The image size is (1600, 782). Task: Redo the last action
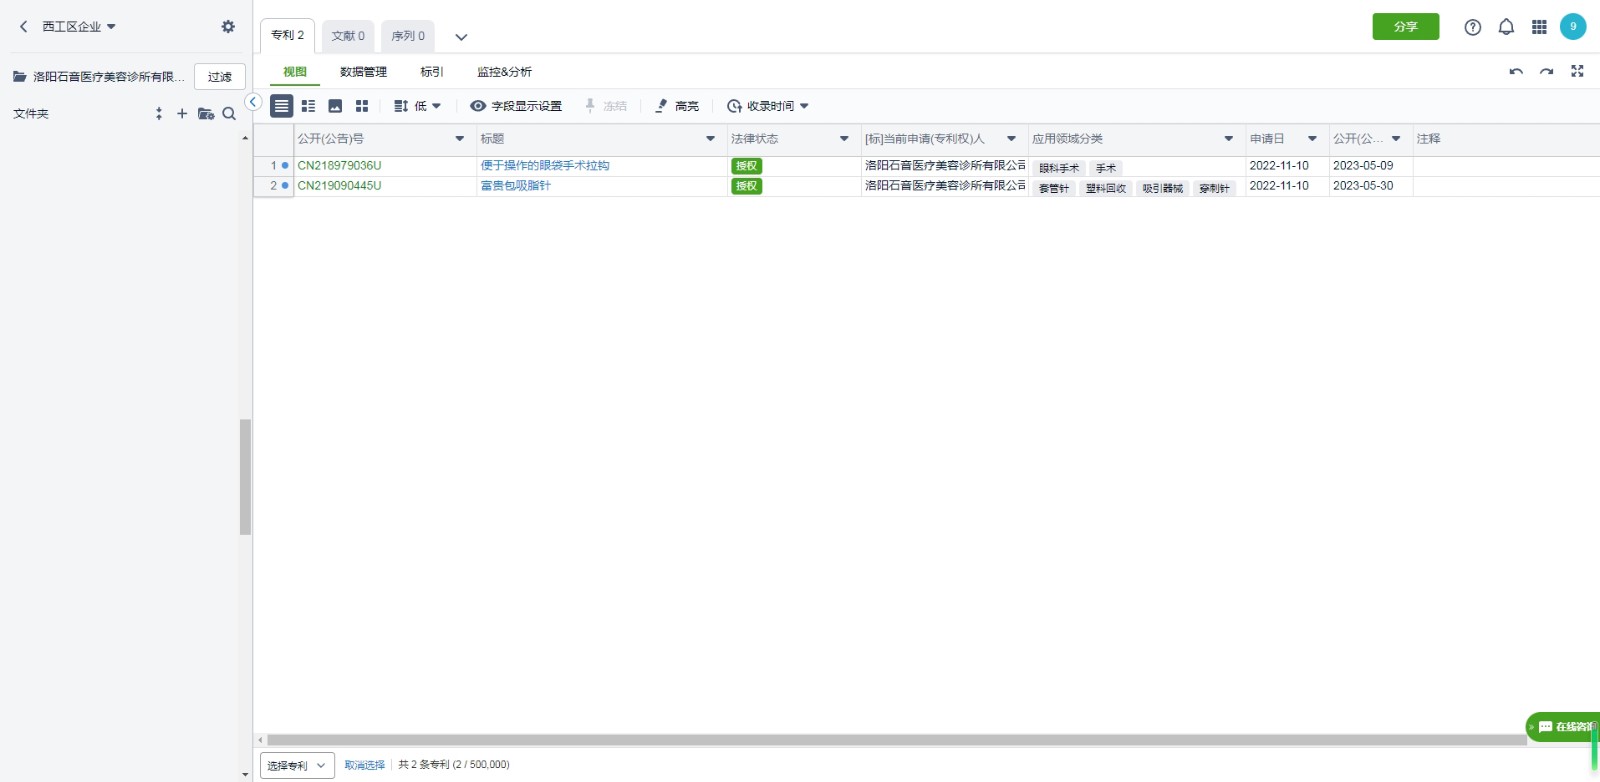(x=1546, y=72)
